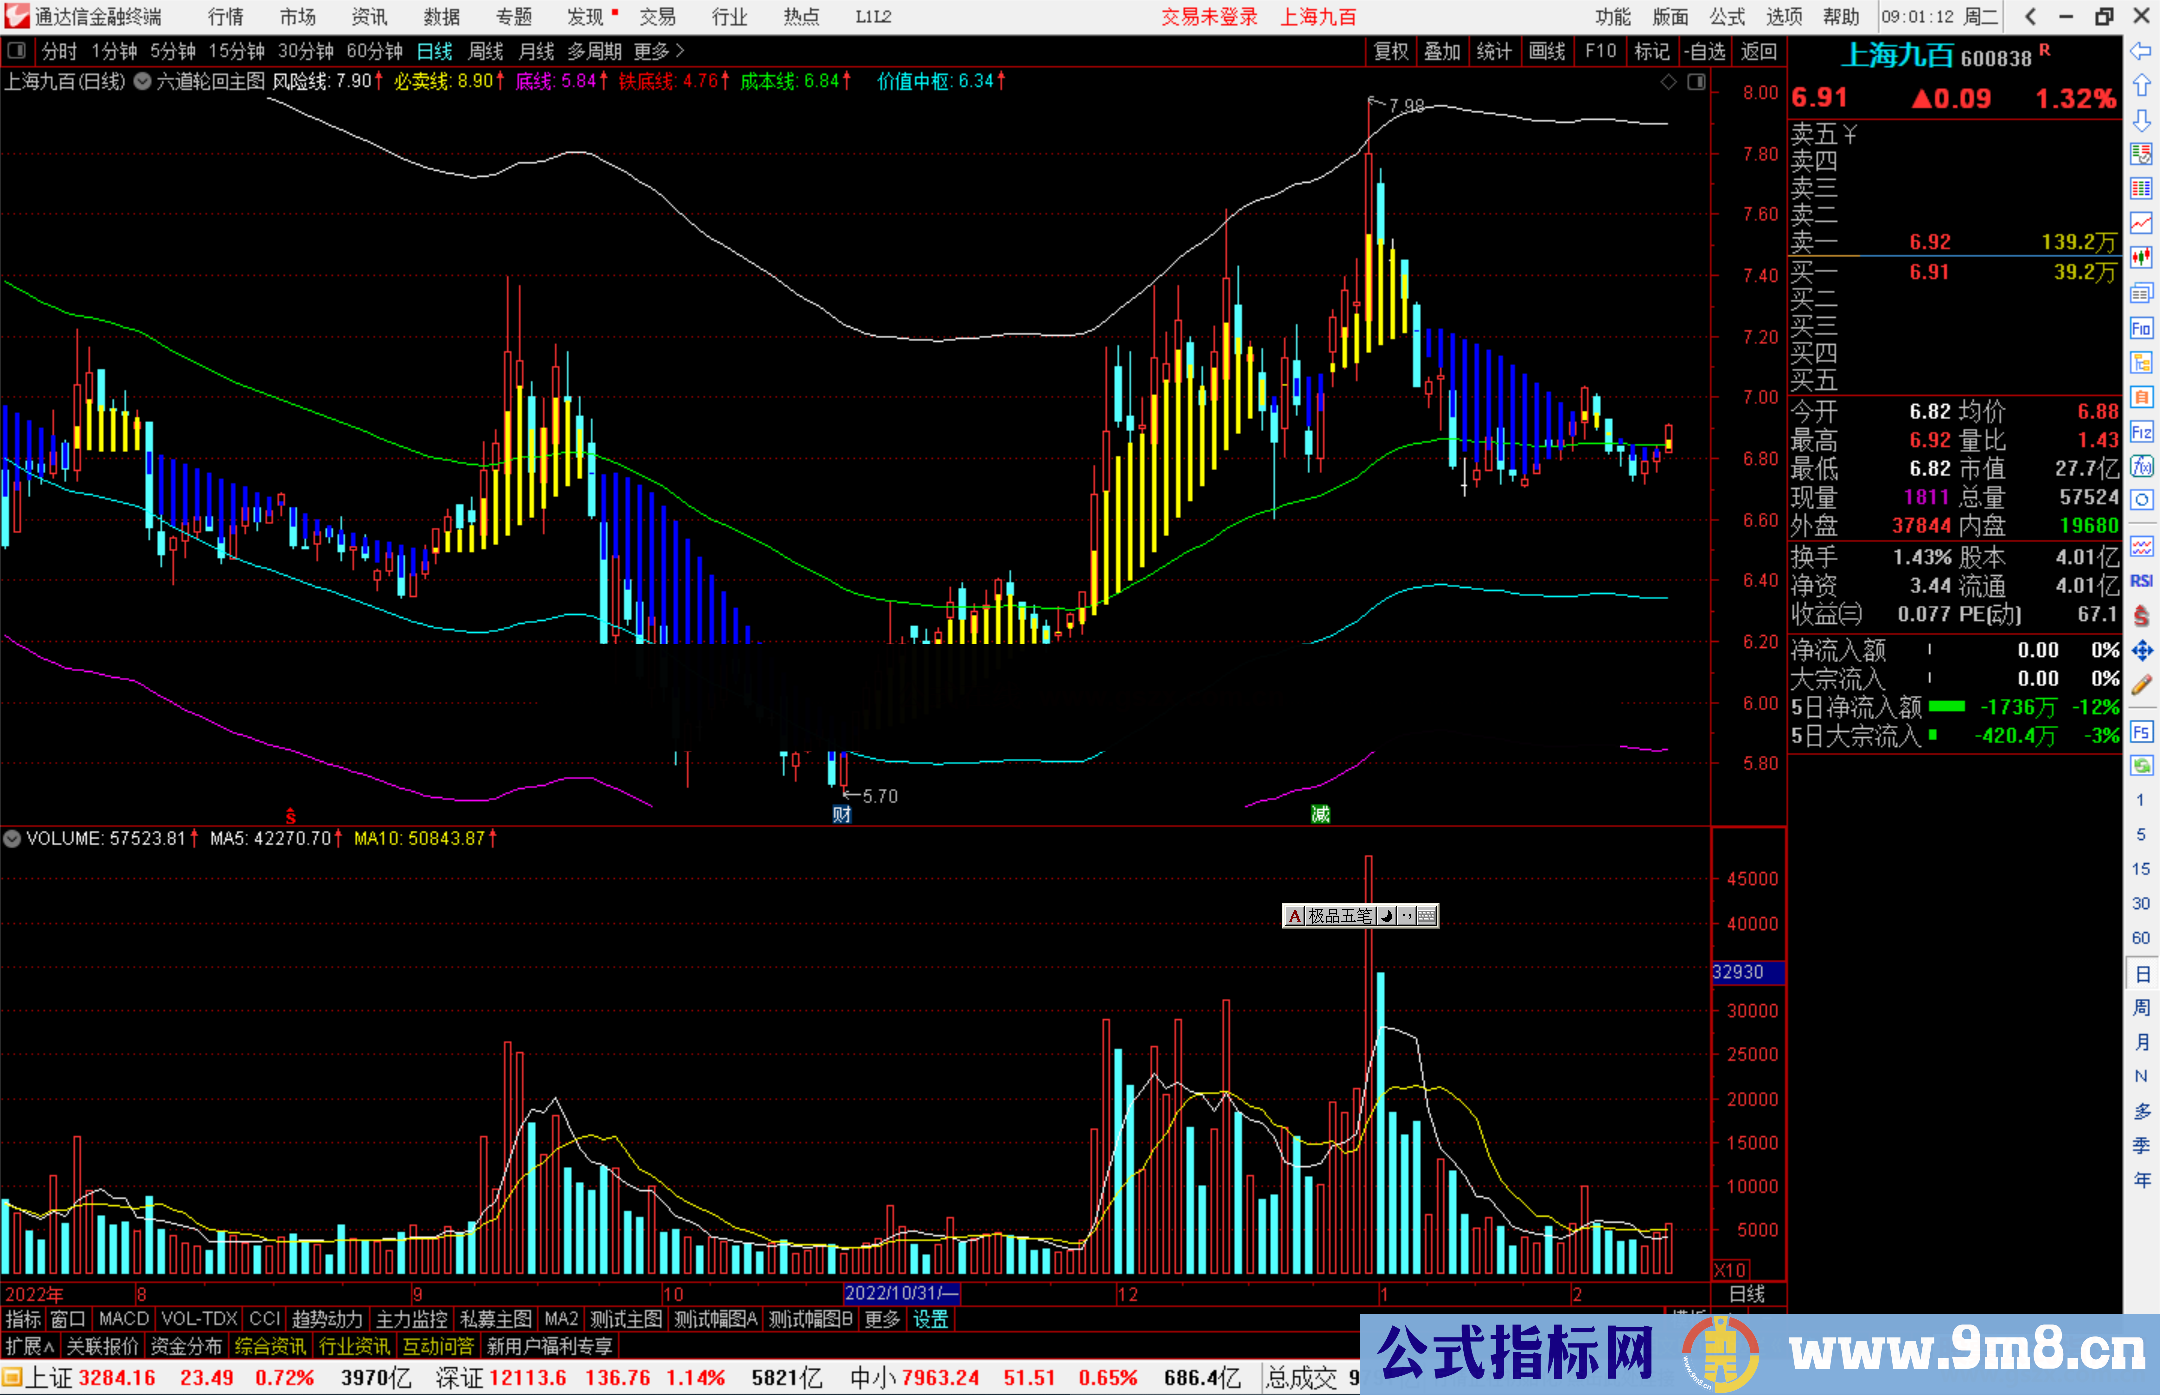Click the four-way move arrows icon
The width and height of the screenshot is (2160, 1395).
[x=2141, y=650]
